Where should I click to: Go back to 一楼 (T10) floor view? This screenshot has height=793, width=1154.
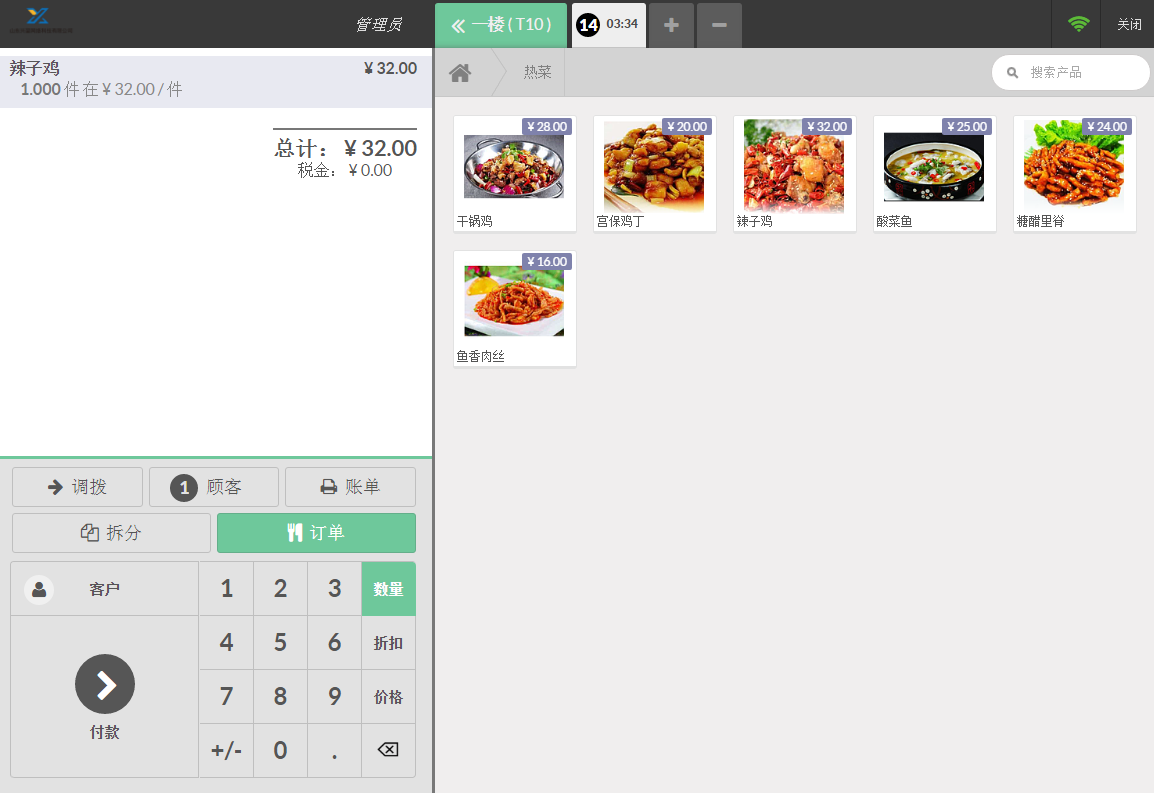501,25
